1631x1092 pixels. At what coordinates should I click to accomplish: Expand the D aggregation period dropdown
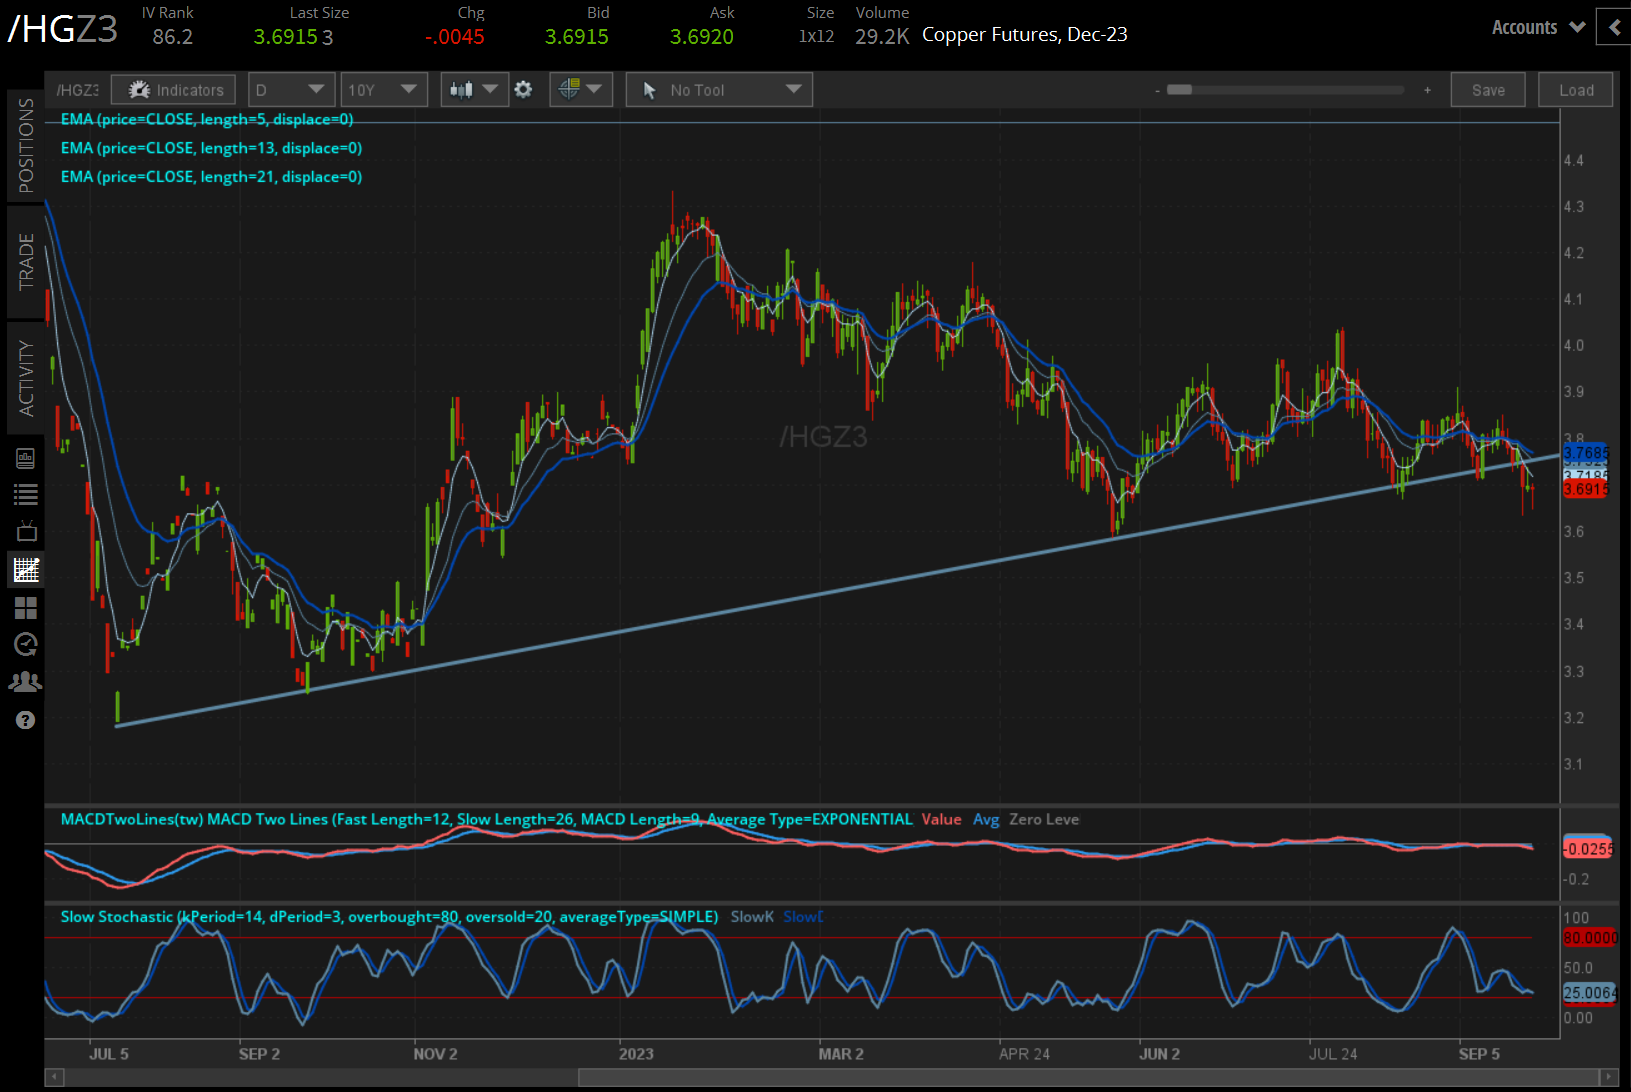click(x=291, y=90)
